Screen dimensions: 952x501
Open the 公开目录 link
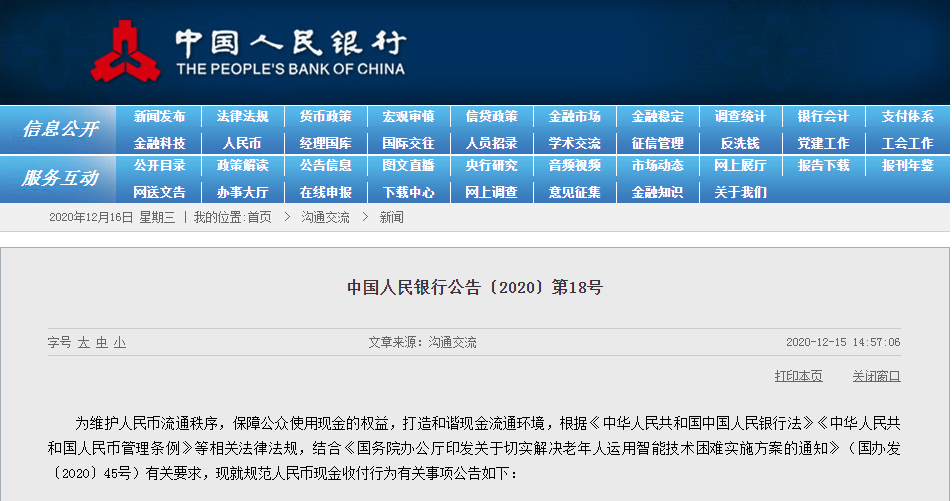point(159,165)
